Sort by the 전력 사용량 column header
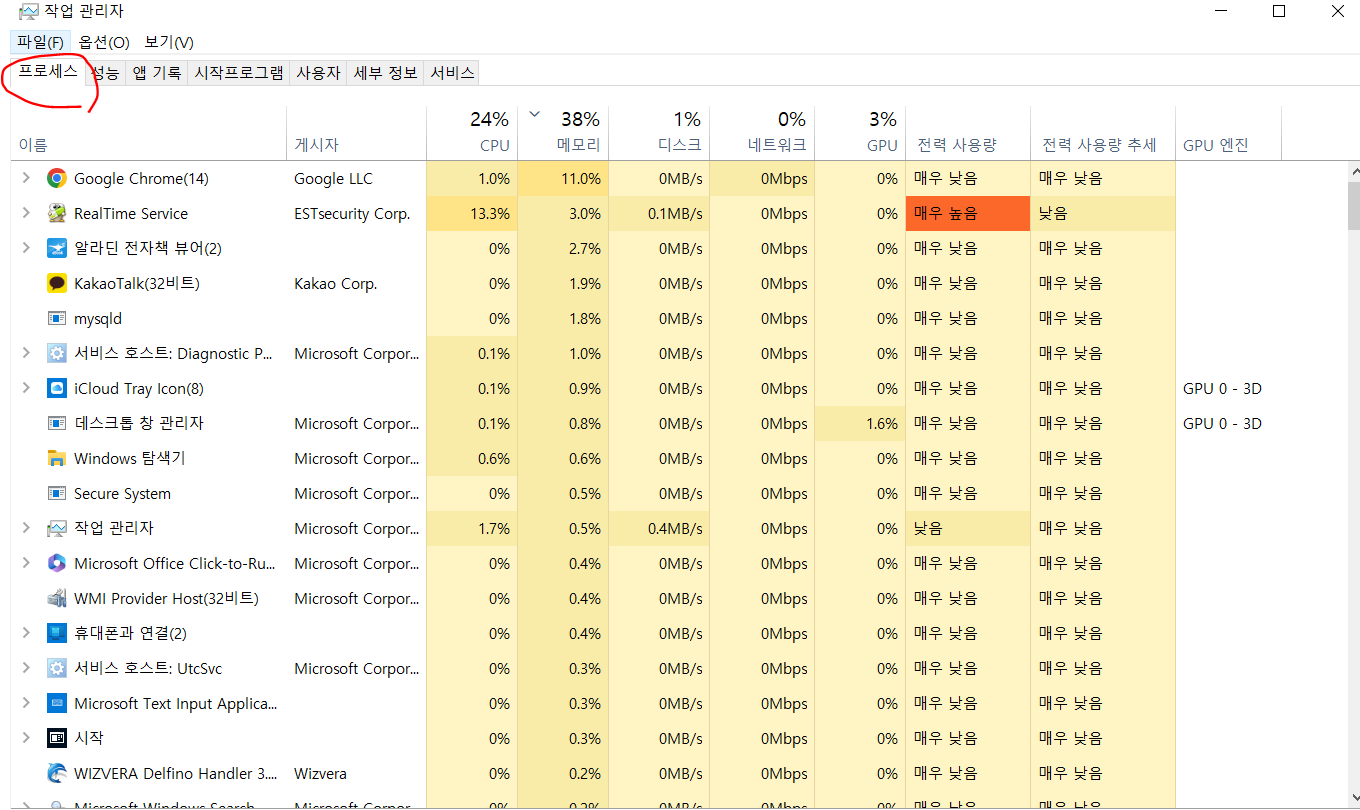 click(x=968, y=133)
